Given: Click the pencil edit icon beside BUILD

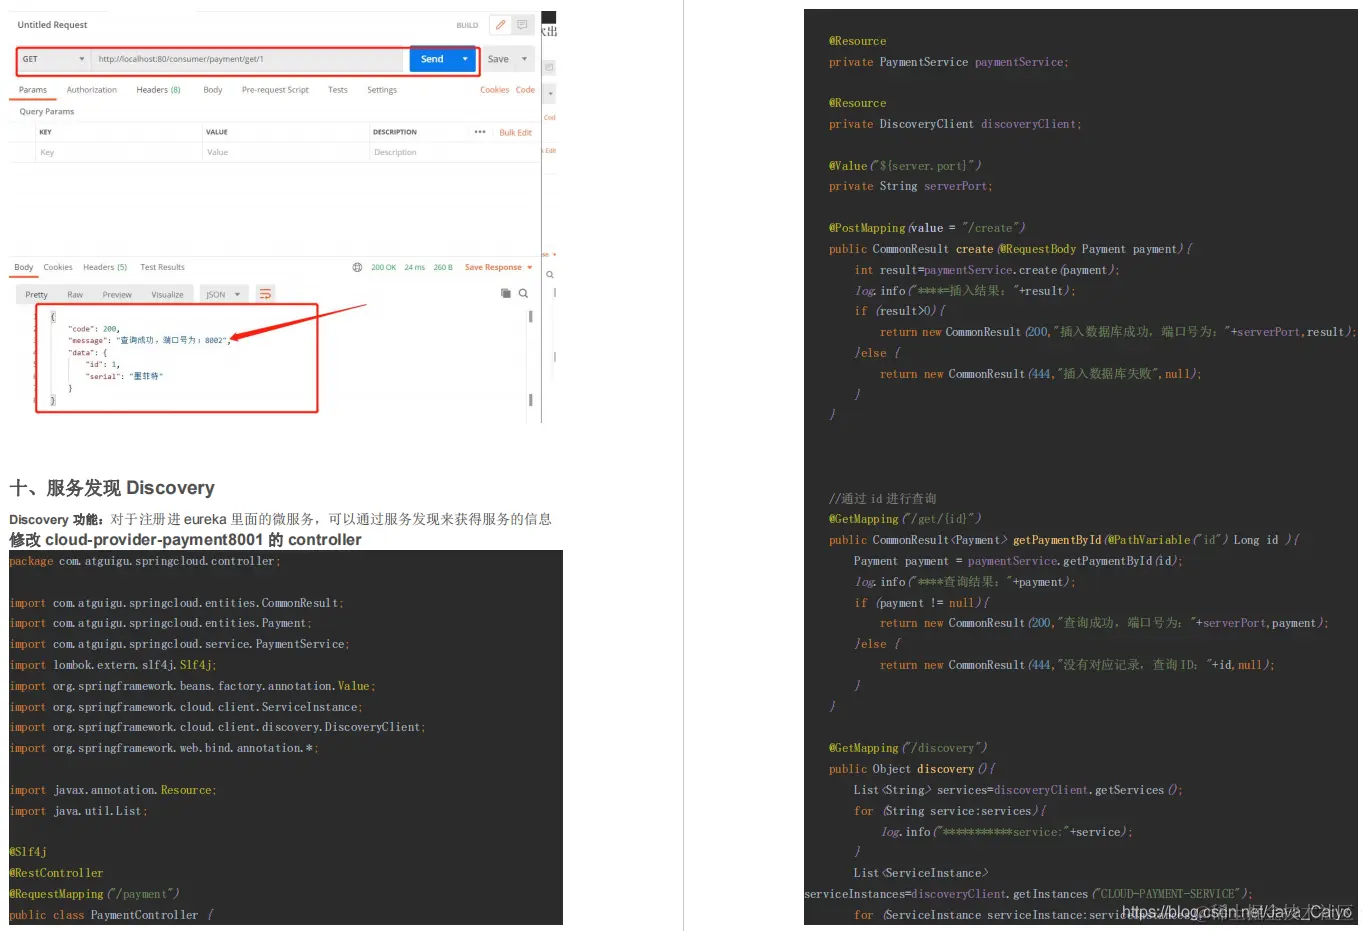Looking at the screenshot, I should 500,25.
